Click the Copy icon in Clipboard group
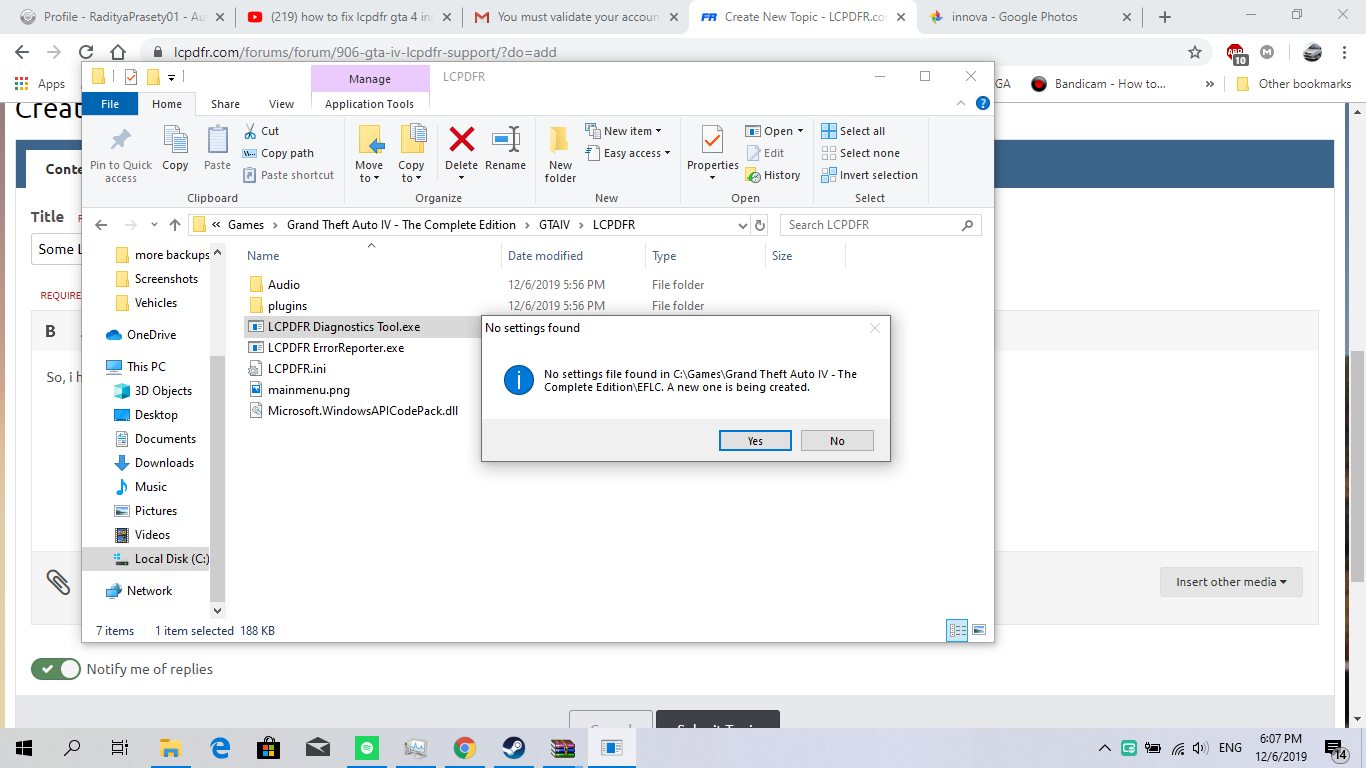1366x768 pixels. click(175, 141)
